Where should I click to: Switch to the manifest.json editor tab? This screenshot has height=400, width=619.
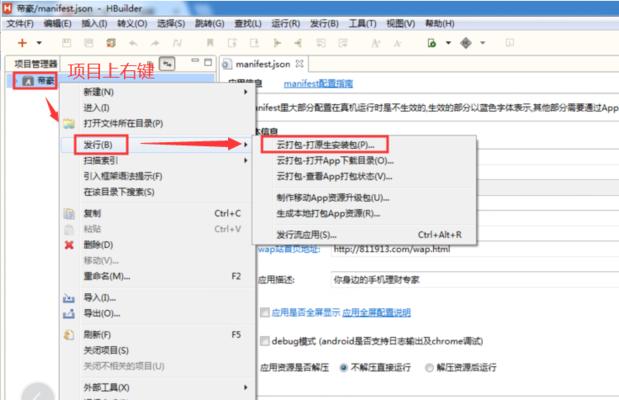coord(263,64)
